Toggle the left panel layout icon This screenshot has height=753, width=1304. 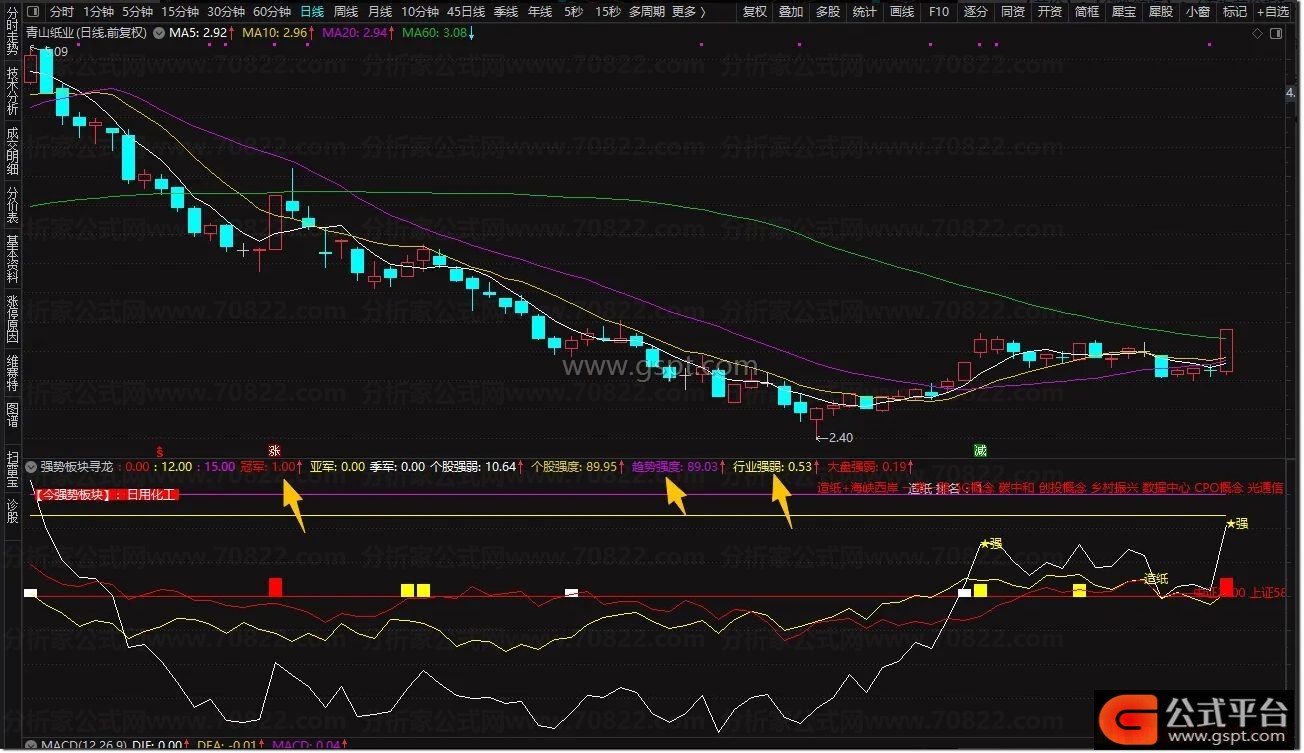(x=33, y=12)
